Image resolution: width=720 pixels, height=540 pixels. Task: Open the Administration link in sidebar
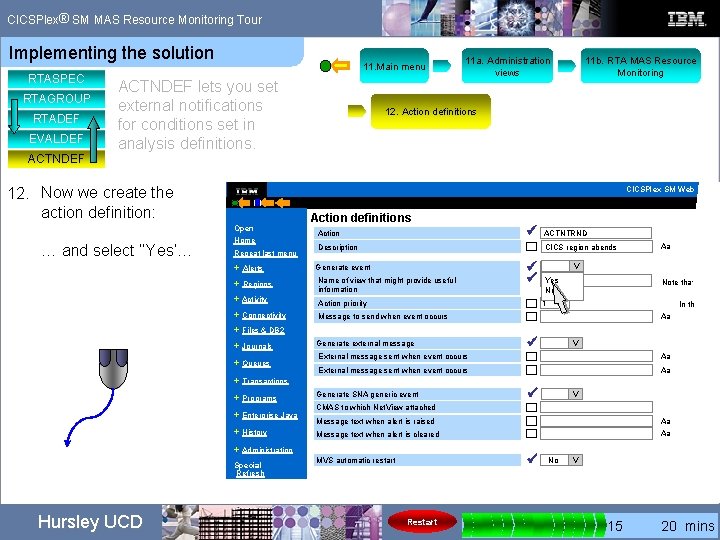point(267,450)
